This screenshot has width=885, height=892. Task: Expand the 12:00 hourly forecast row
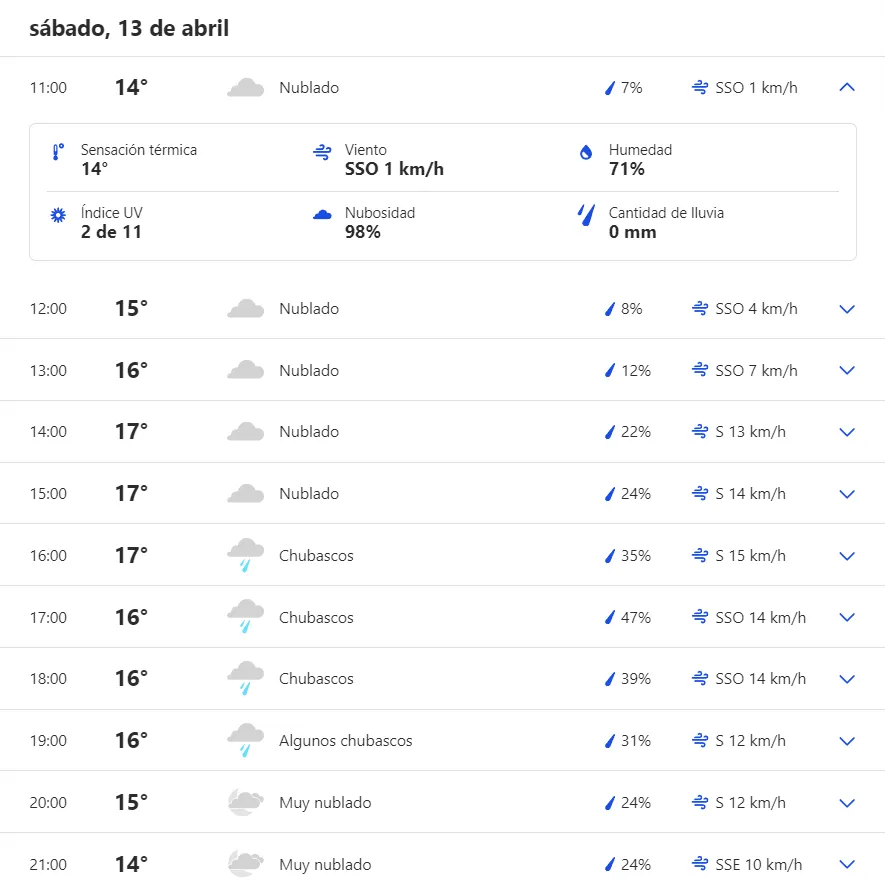(x=846, y=309)
